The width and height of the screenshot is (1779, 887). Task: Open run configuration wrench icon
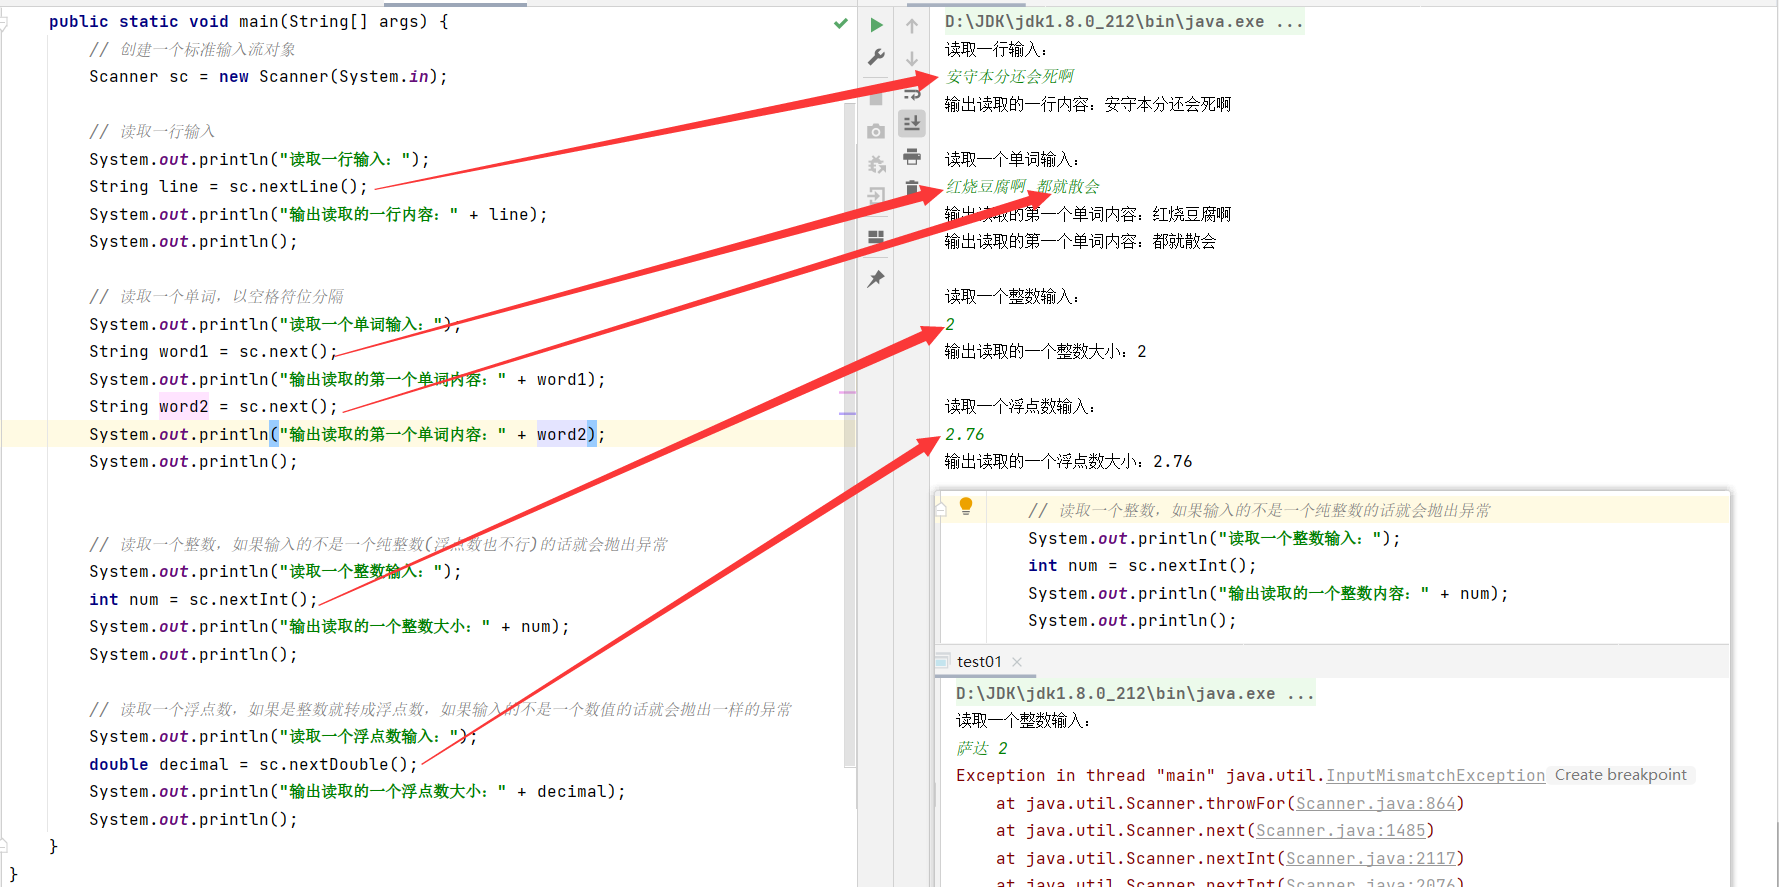pyautogui.click(x=877, y=58)
